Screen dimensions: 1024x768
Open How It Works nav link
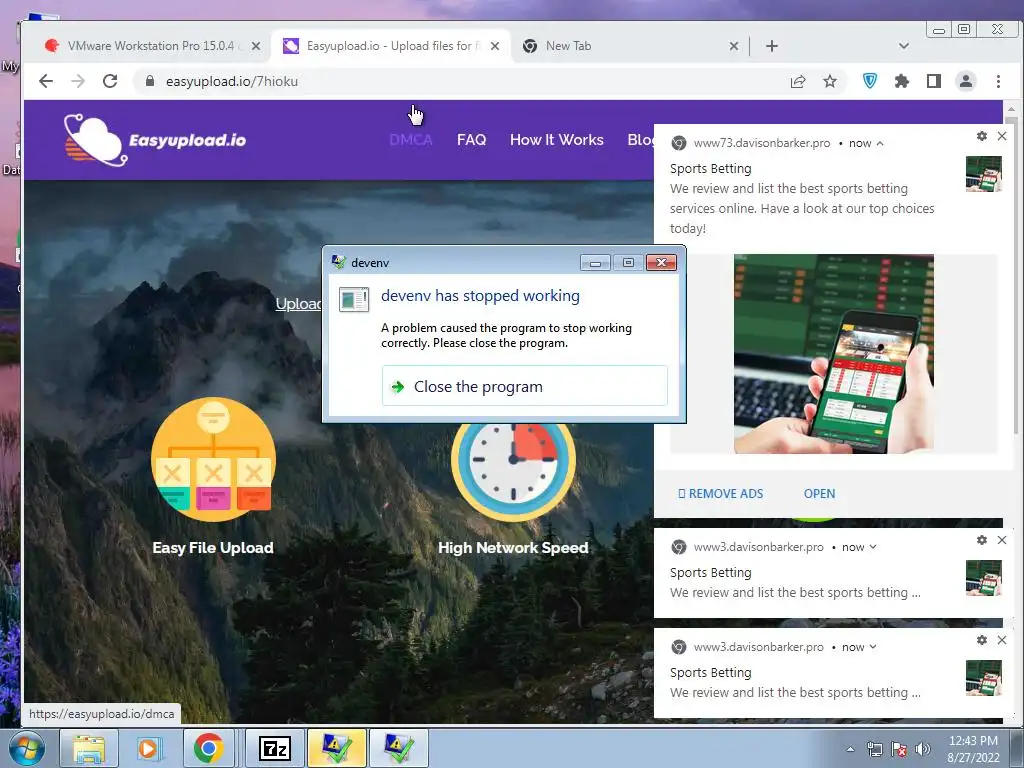pyautogui.click(x=556, y=140)
